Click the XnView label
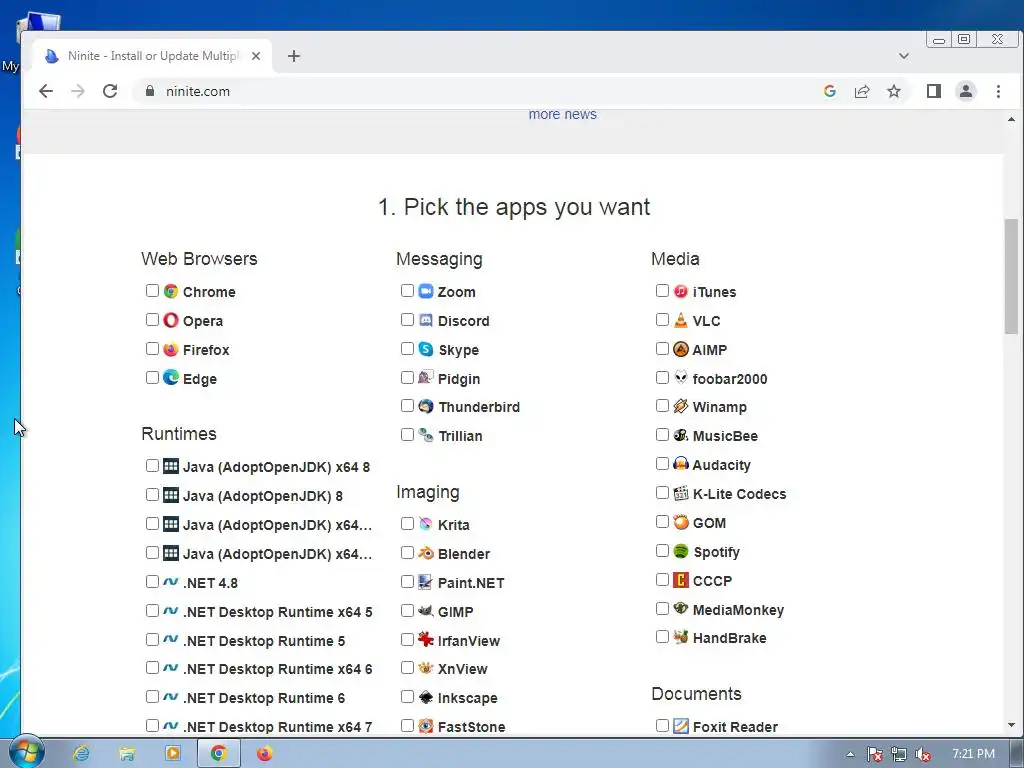This screenshot has width=1024, height=768. pyautogui.click(x=462, y=669)
